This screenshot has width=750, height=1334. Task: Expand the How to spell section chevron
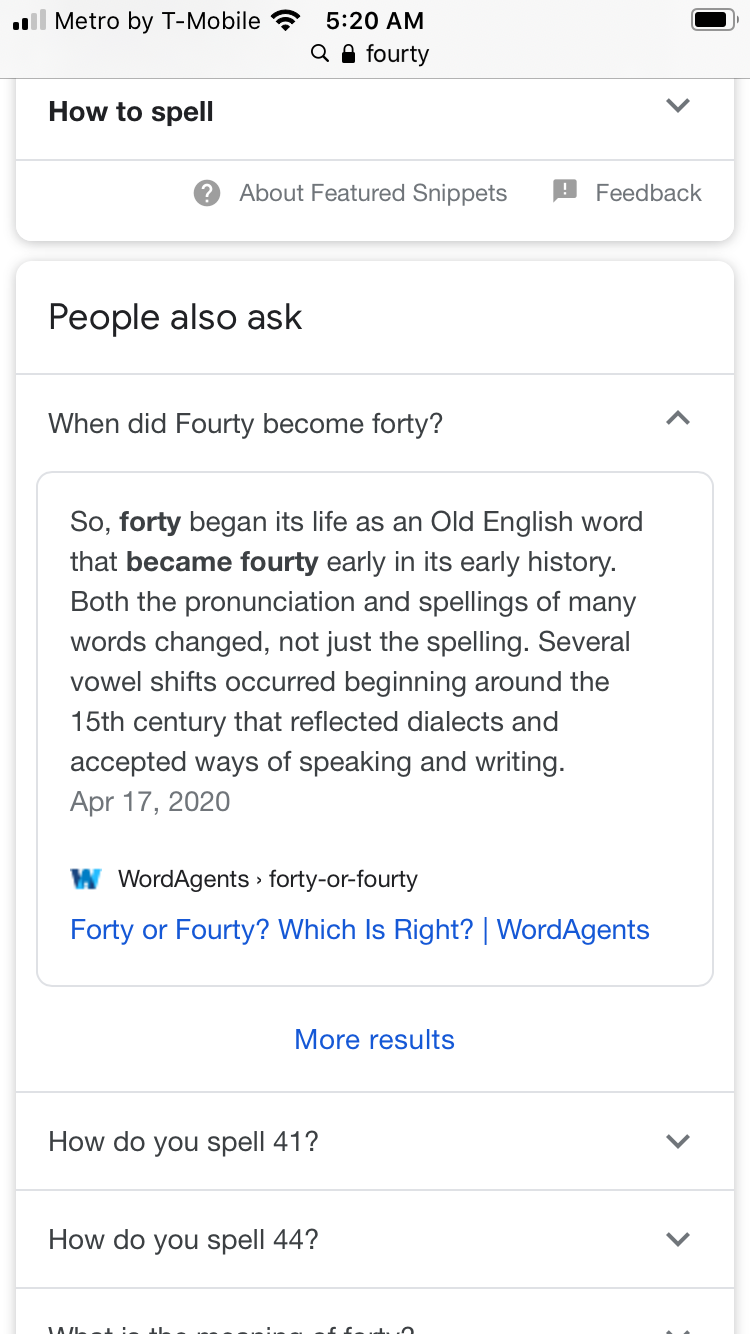click(678, 106)
